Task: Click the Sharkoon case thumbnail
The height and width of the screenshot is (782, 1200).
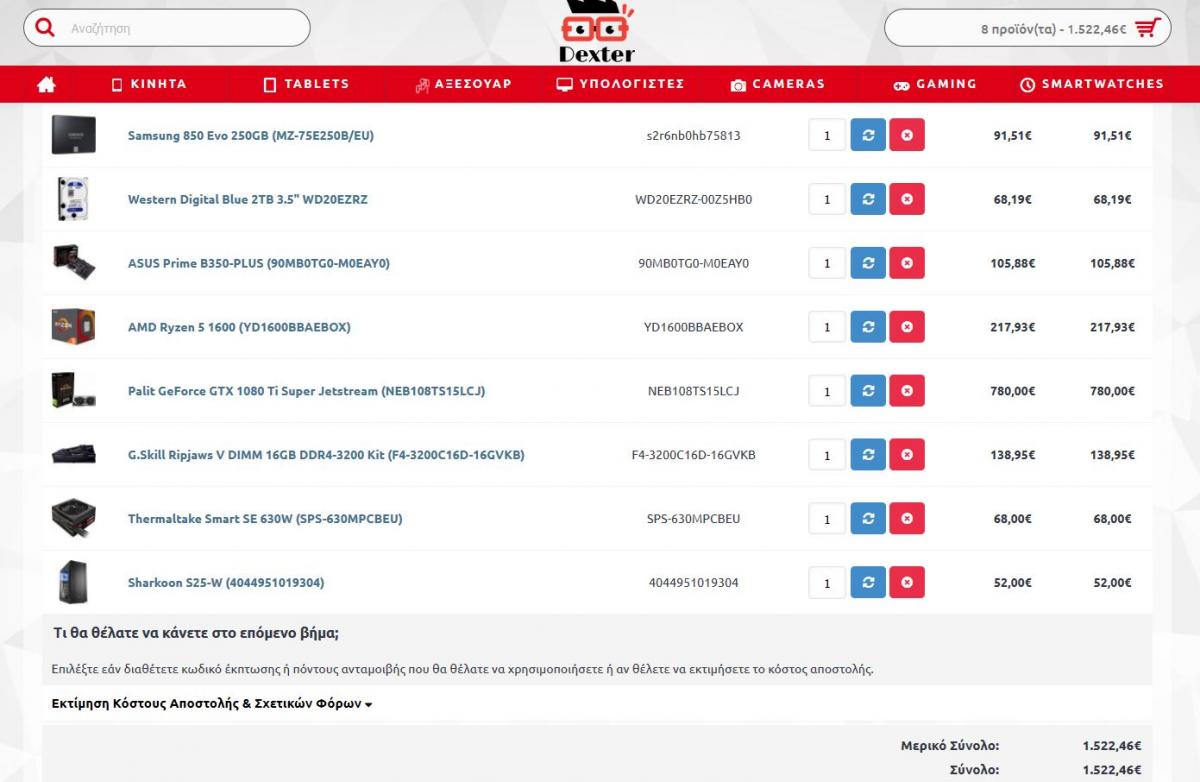Action: (x=73, y=583)
